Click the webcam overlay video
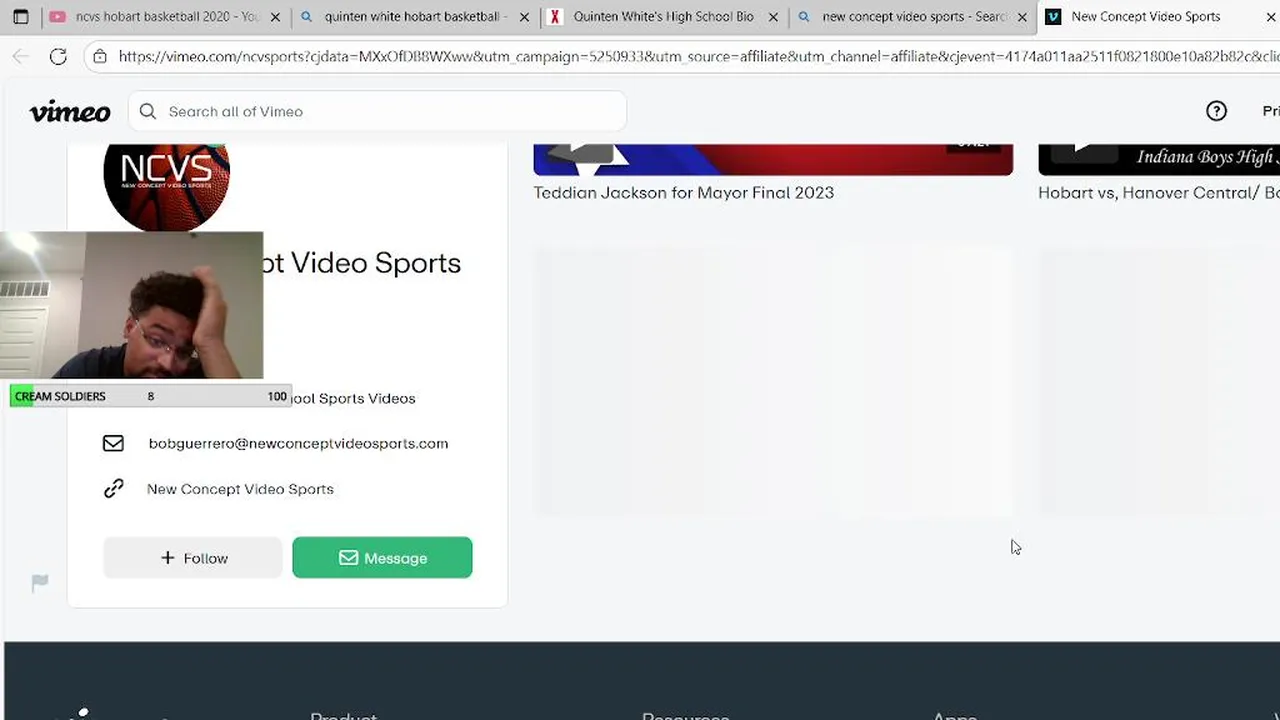Image resolution: width=1280 pixels, height=720 pixels. (131, 306)
